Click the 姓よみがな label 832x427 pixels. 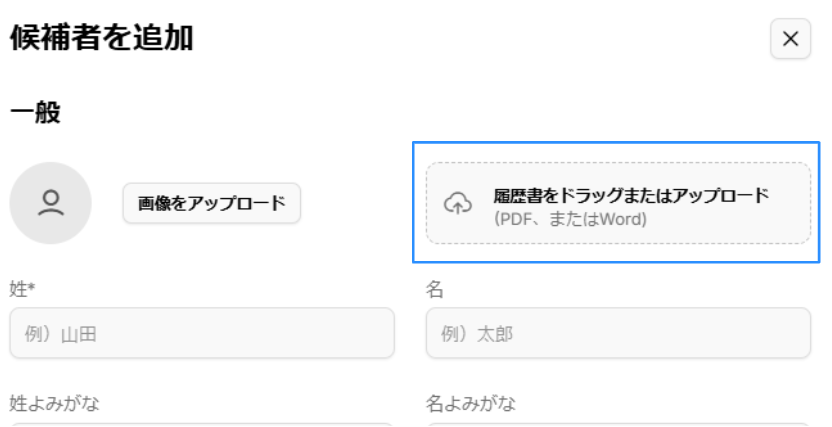(54, 404)
